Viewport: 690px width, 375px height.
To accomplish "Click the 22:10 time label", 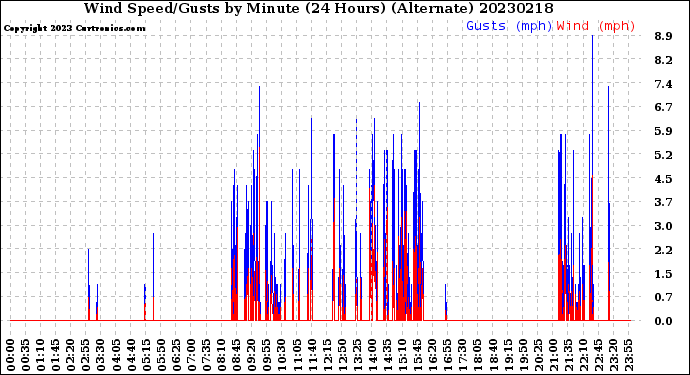I will [x=583, y=355].
